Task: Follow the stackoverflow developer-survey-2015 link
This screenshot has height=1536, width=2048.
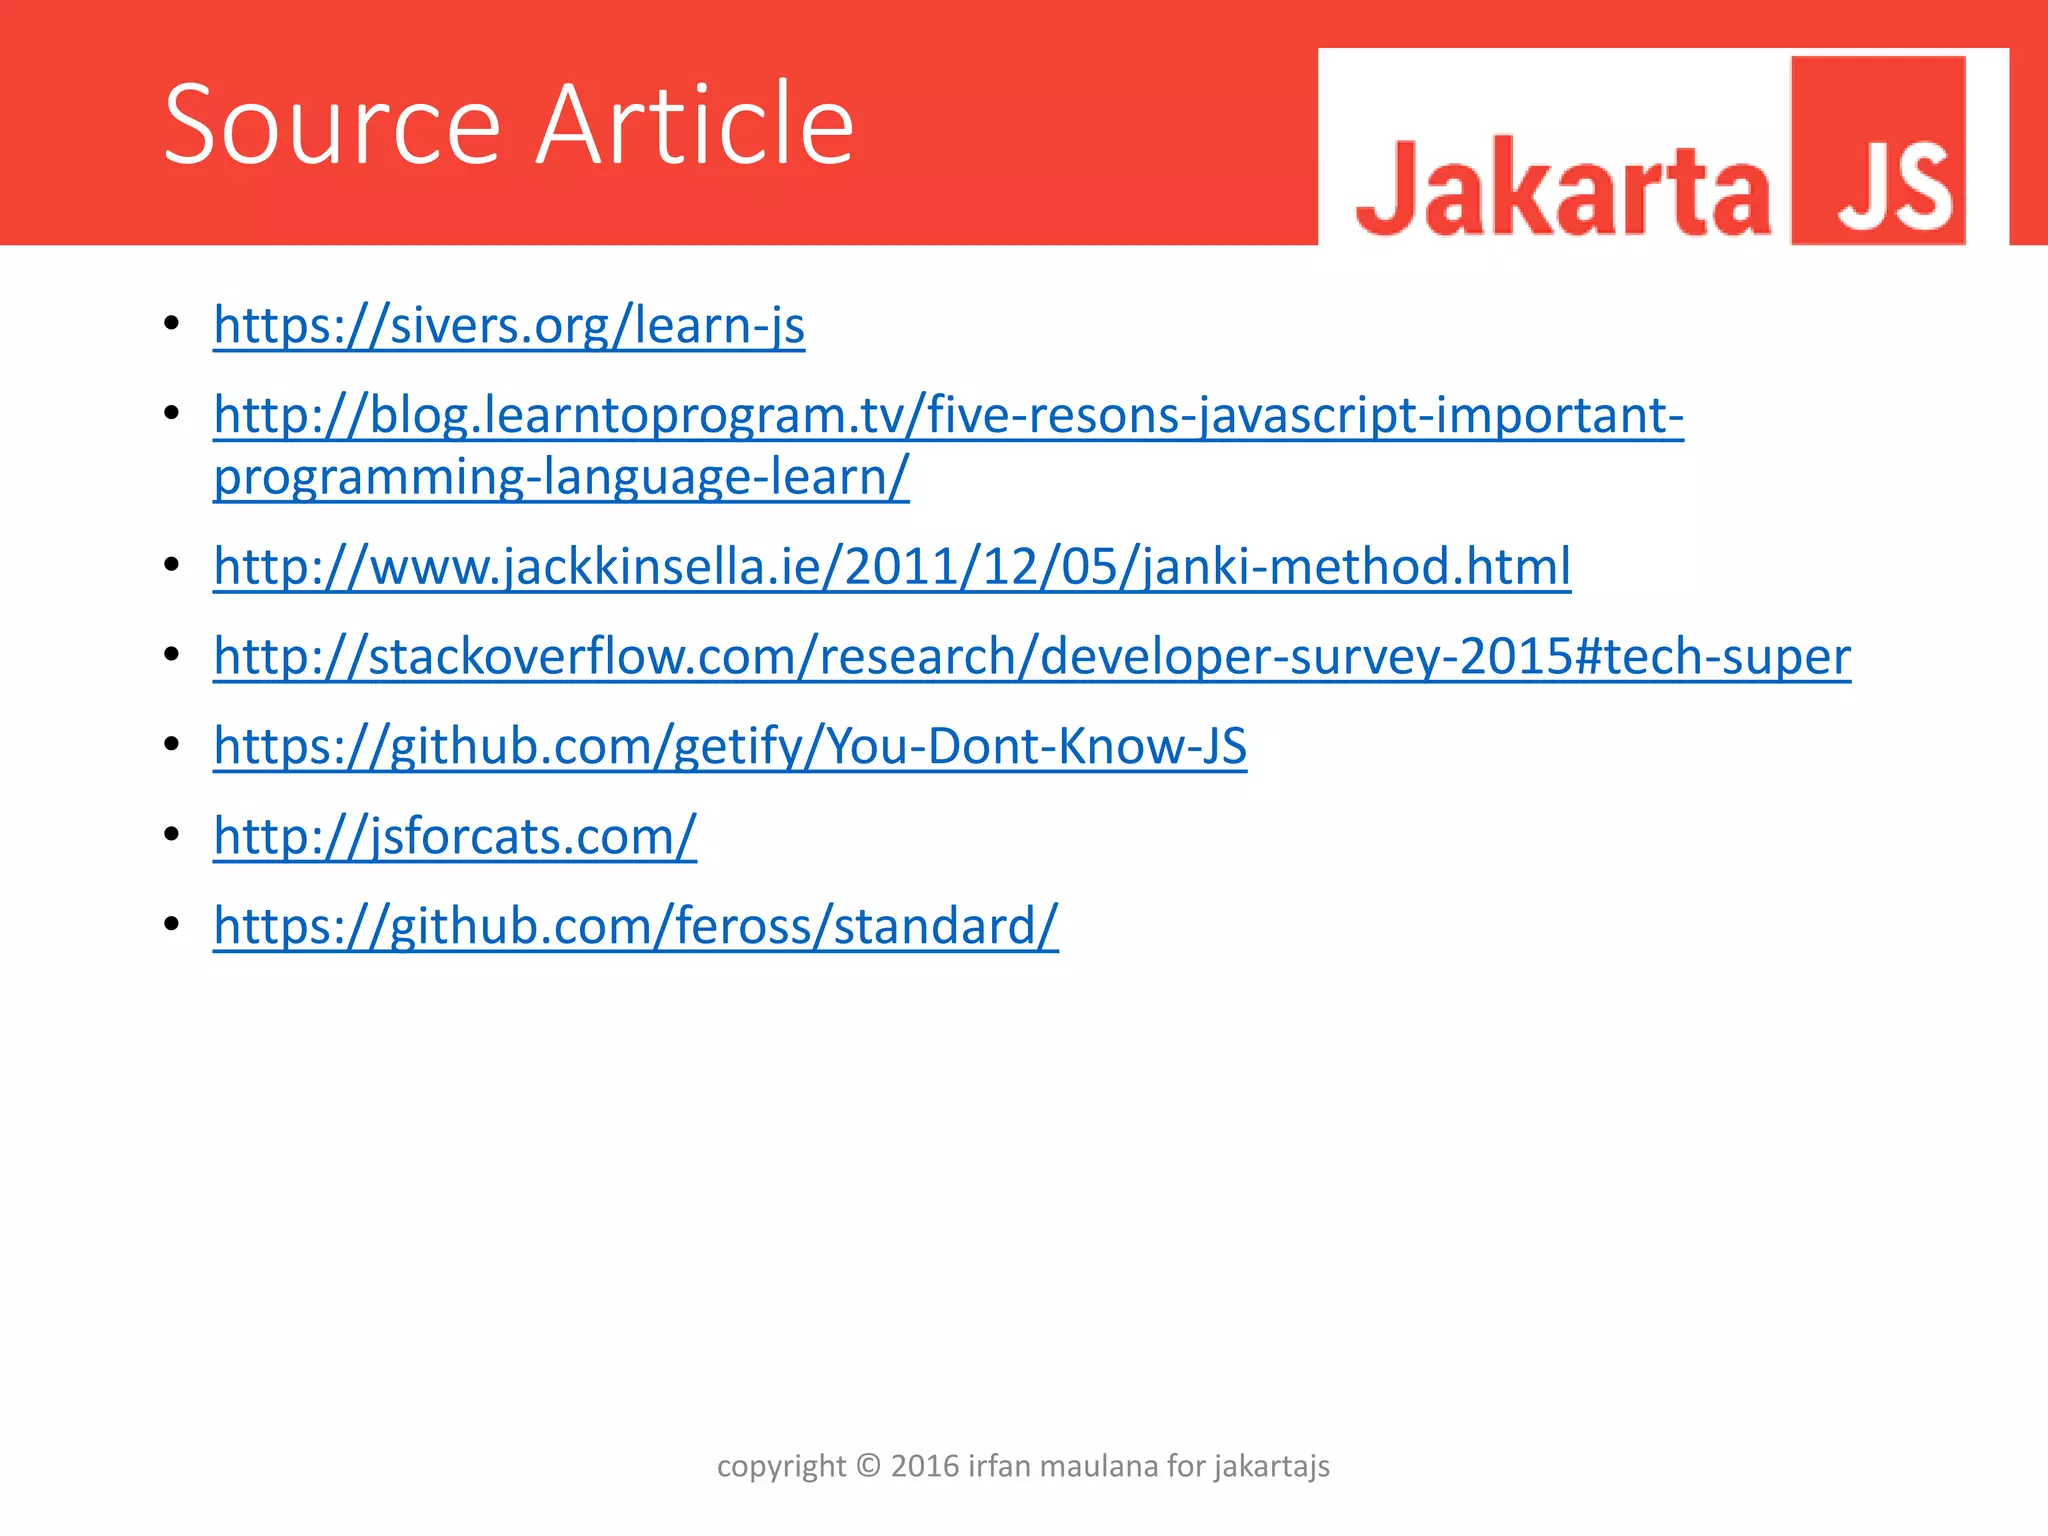Action: [1031, 657]
